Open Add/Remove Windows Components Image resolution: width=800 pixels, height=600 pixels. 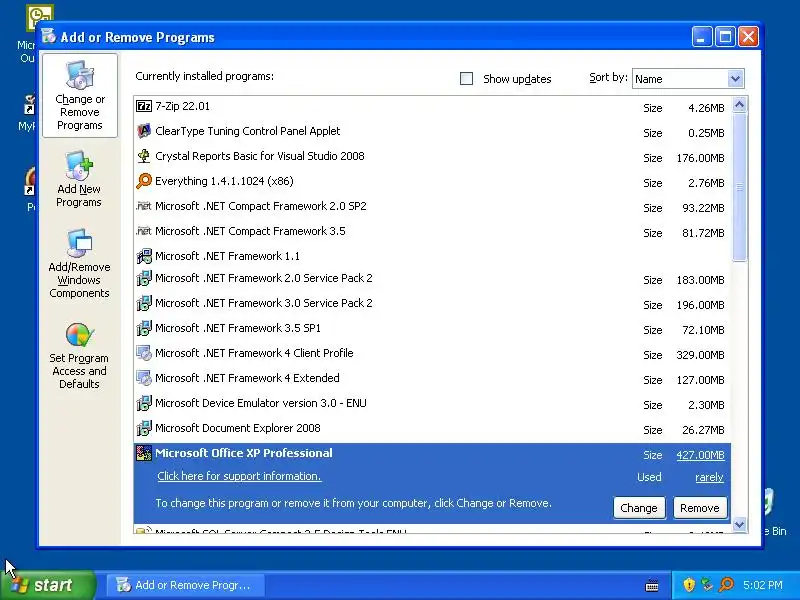79,264
